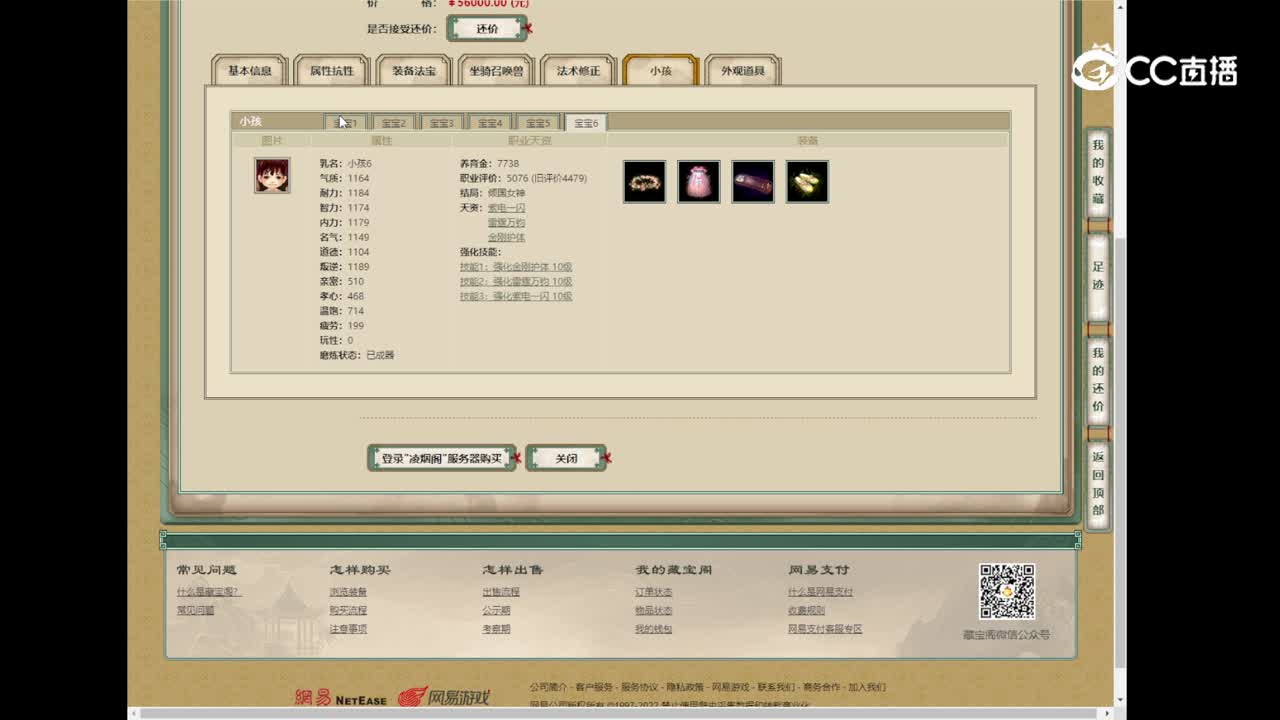Viewport: 1280px width, 720px height.
Task: Switch to the 装备法宝 tab
Action: 413,71
